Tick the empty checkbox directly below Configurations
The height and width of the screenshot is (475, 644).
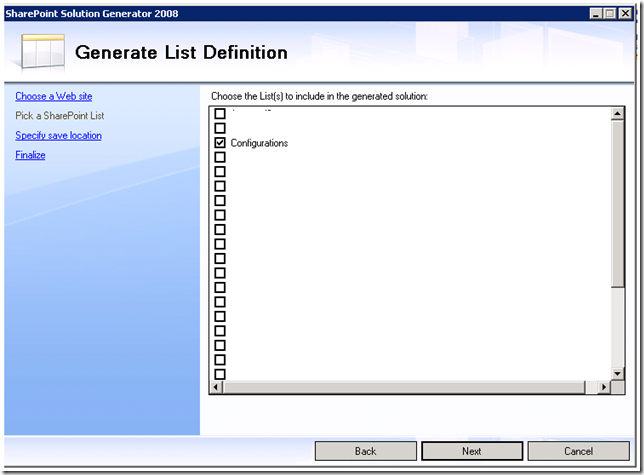[220, 157]
